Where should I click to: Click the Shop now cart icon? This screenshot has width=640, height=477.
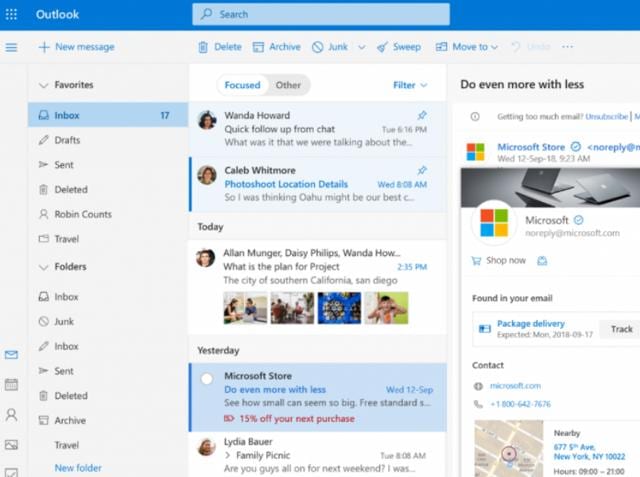pyautogui.click(x=476, y=261)
